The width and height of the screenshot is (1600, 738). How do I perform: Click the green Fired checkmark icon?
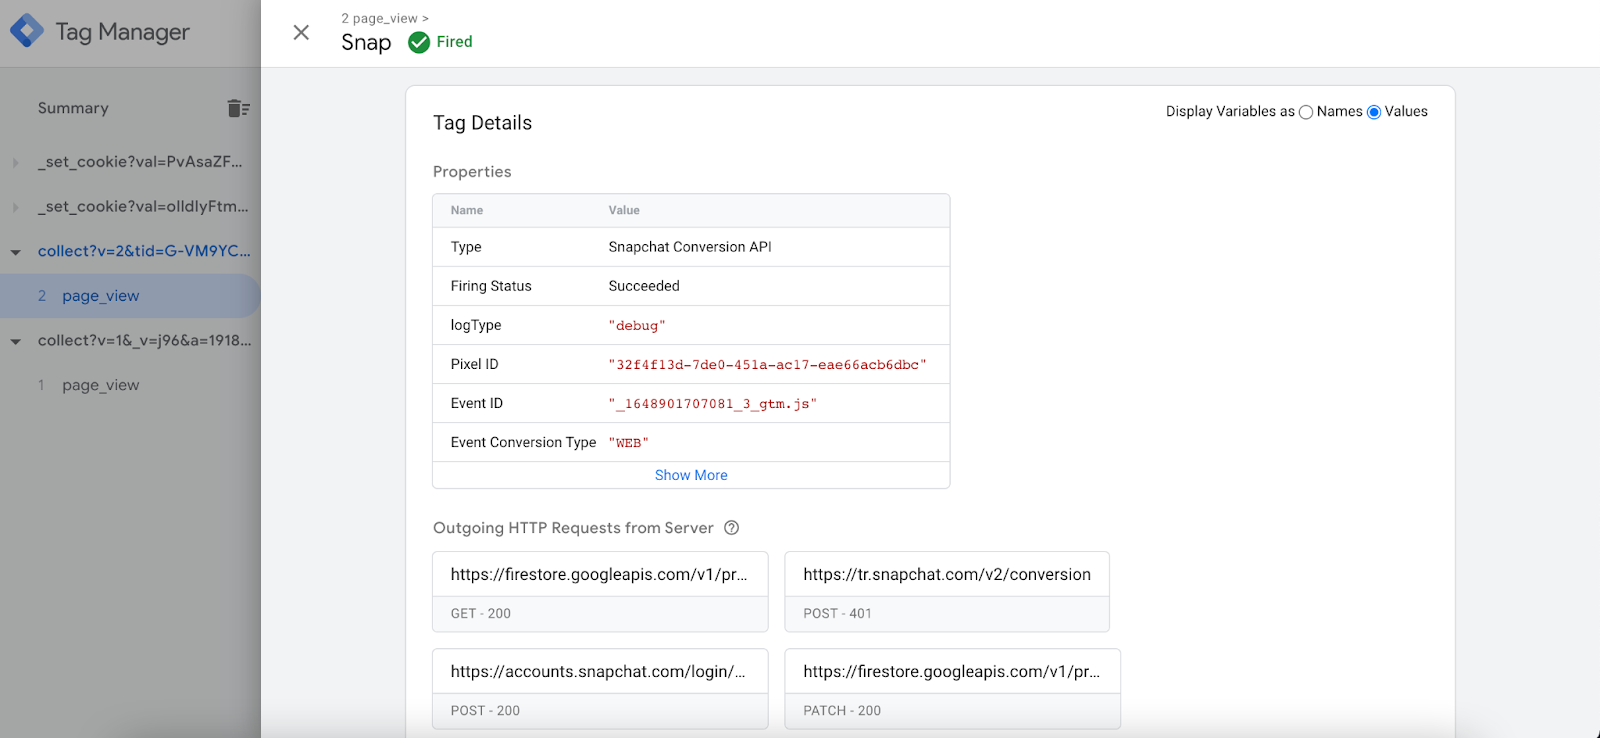pyautogui.click(x=419, y=42)
